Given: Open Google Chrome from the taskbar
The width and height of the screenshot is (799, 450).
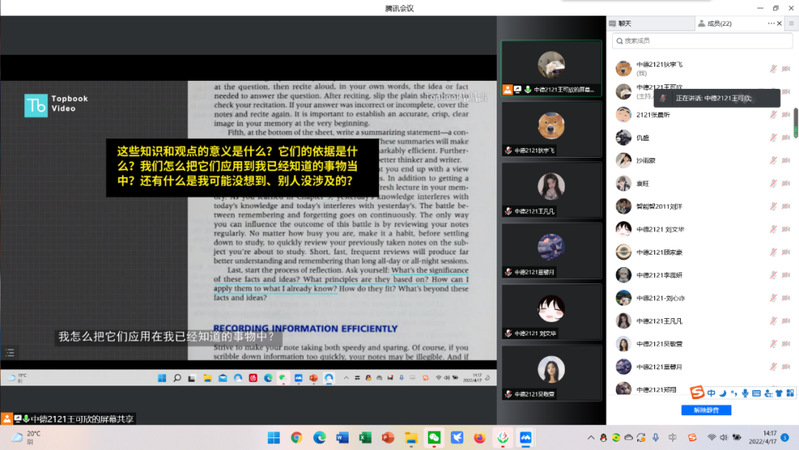Looking at the screenshot, I should (x=297, y=438).
